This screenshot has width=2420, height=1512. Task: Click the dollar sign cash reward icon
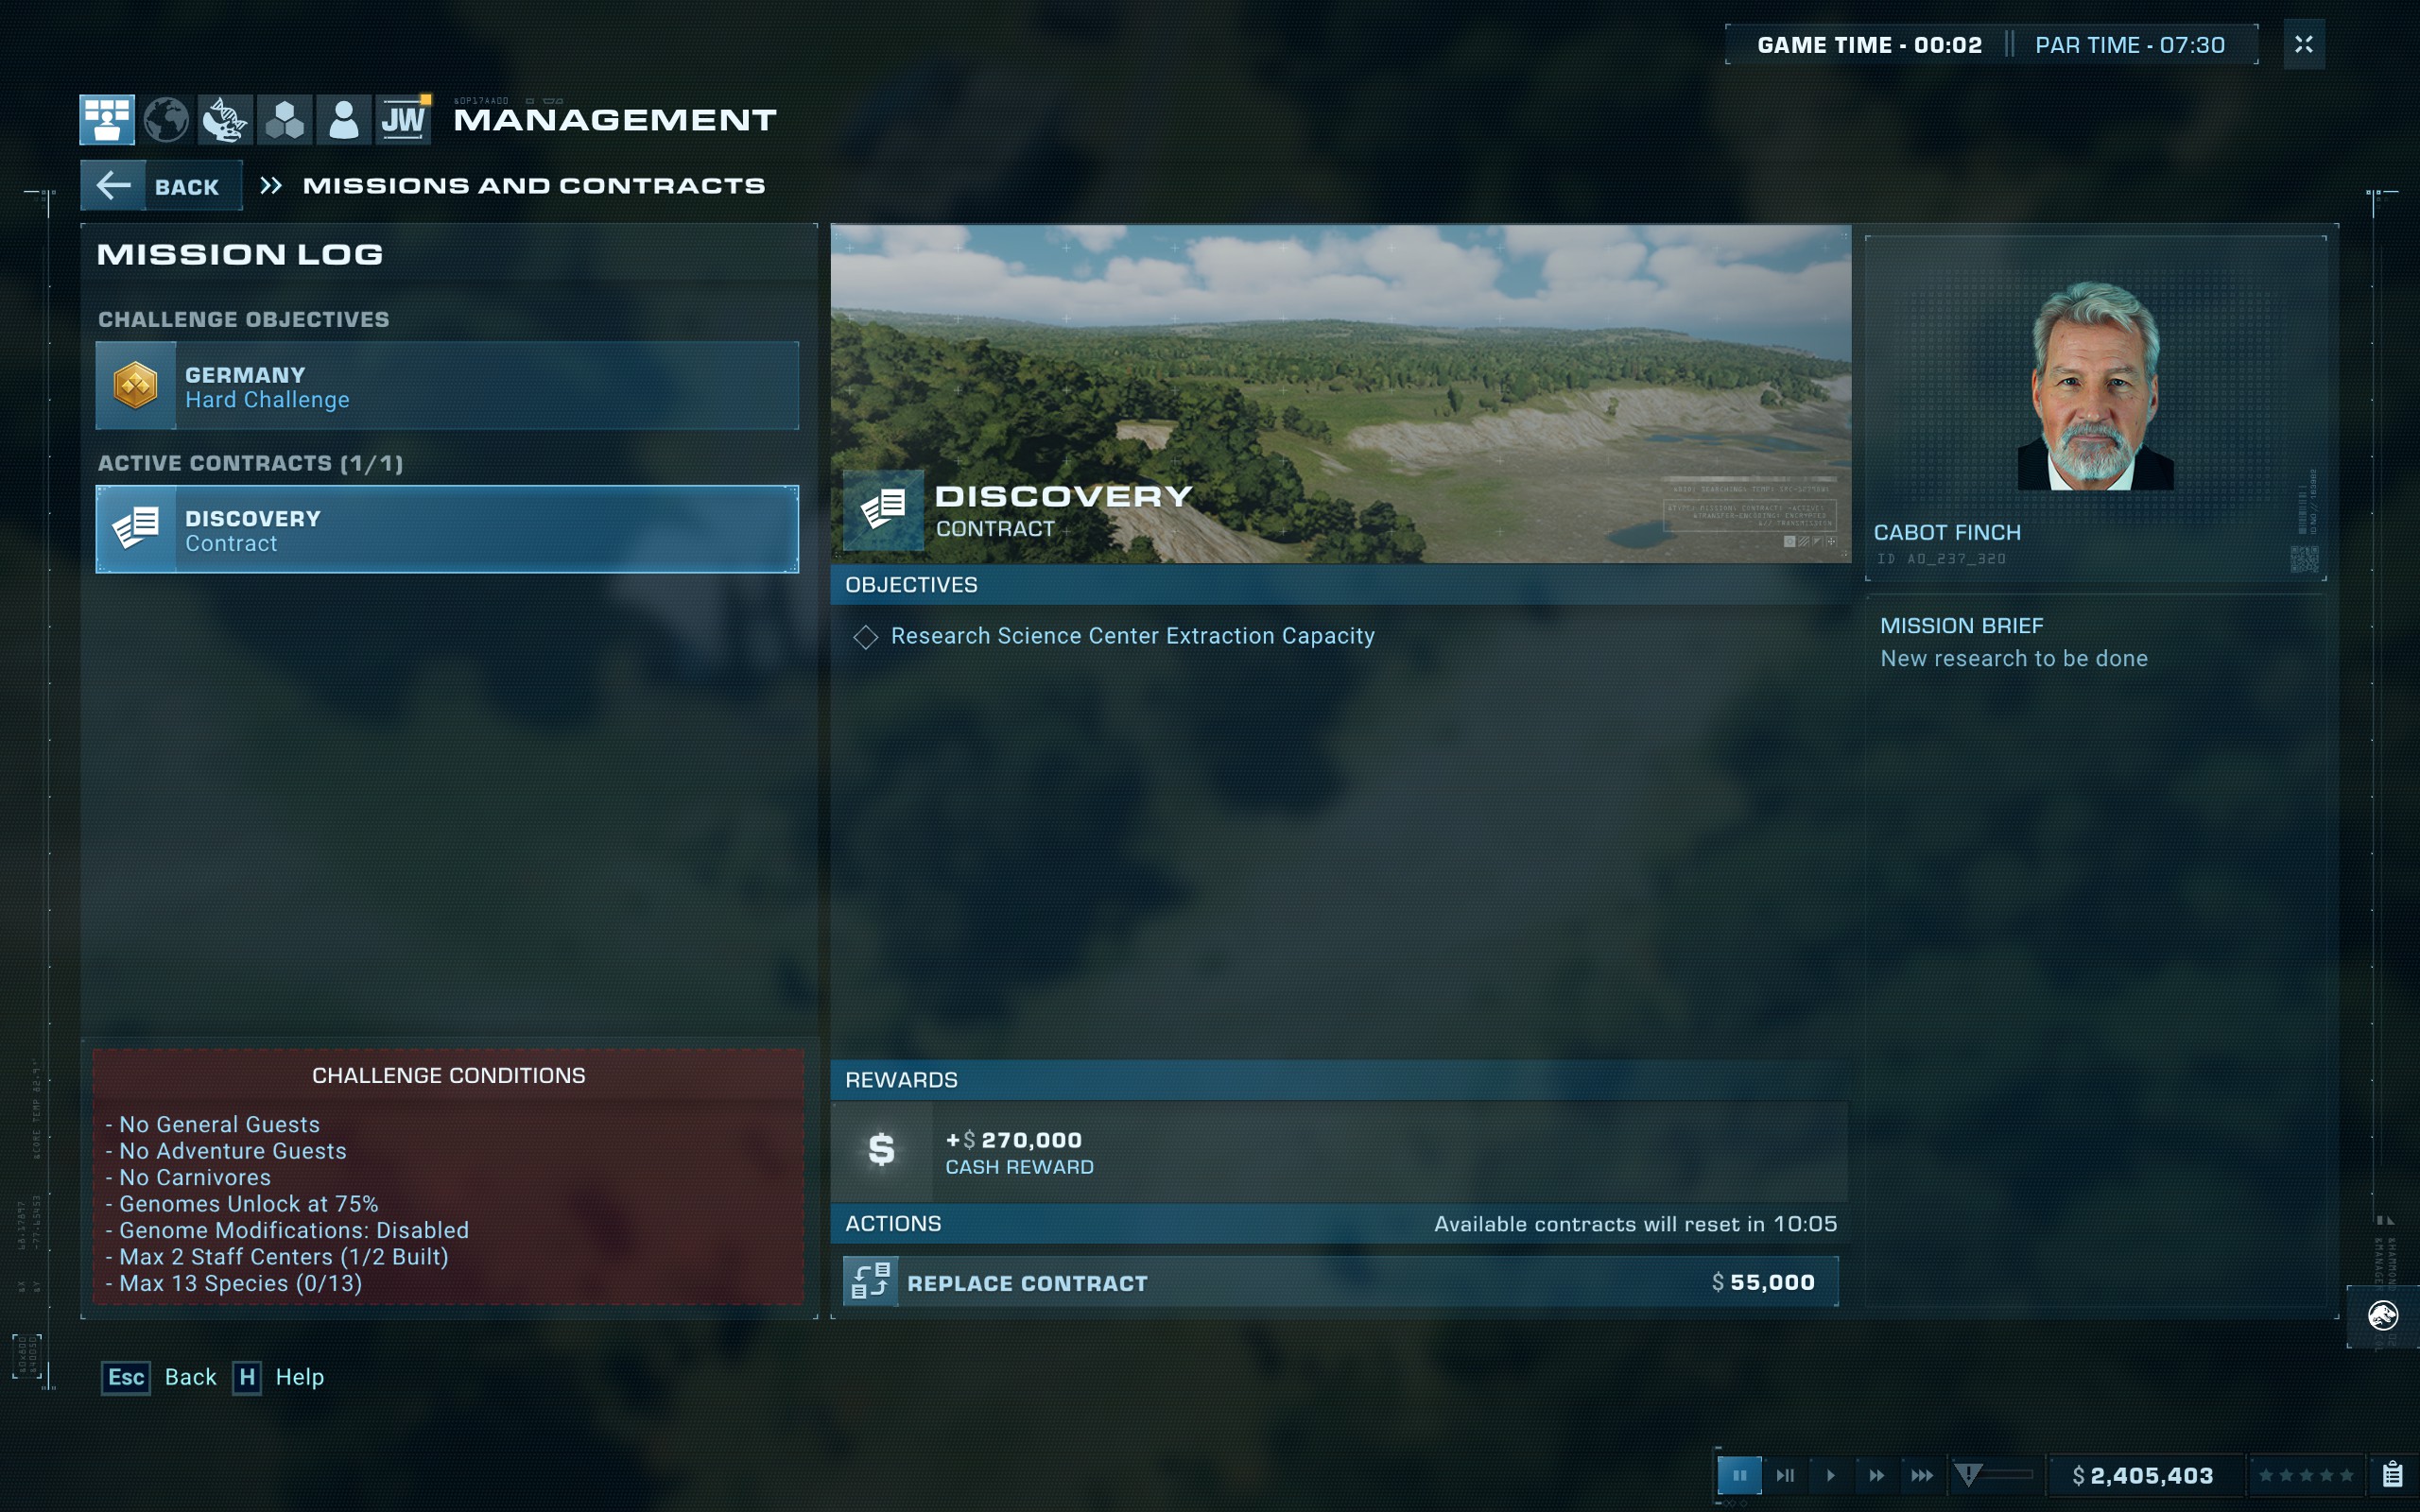(881, 1151)
